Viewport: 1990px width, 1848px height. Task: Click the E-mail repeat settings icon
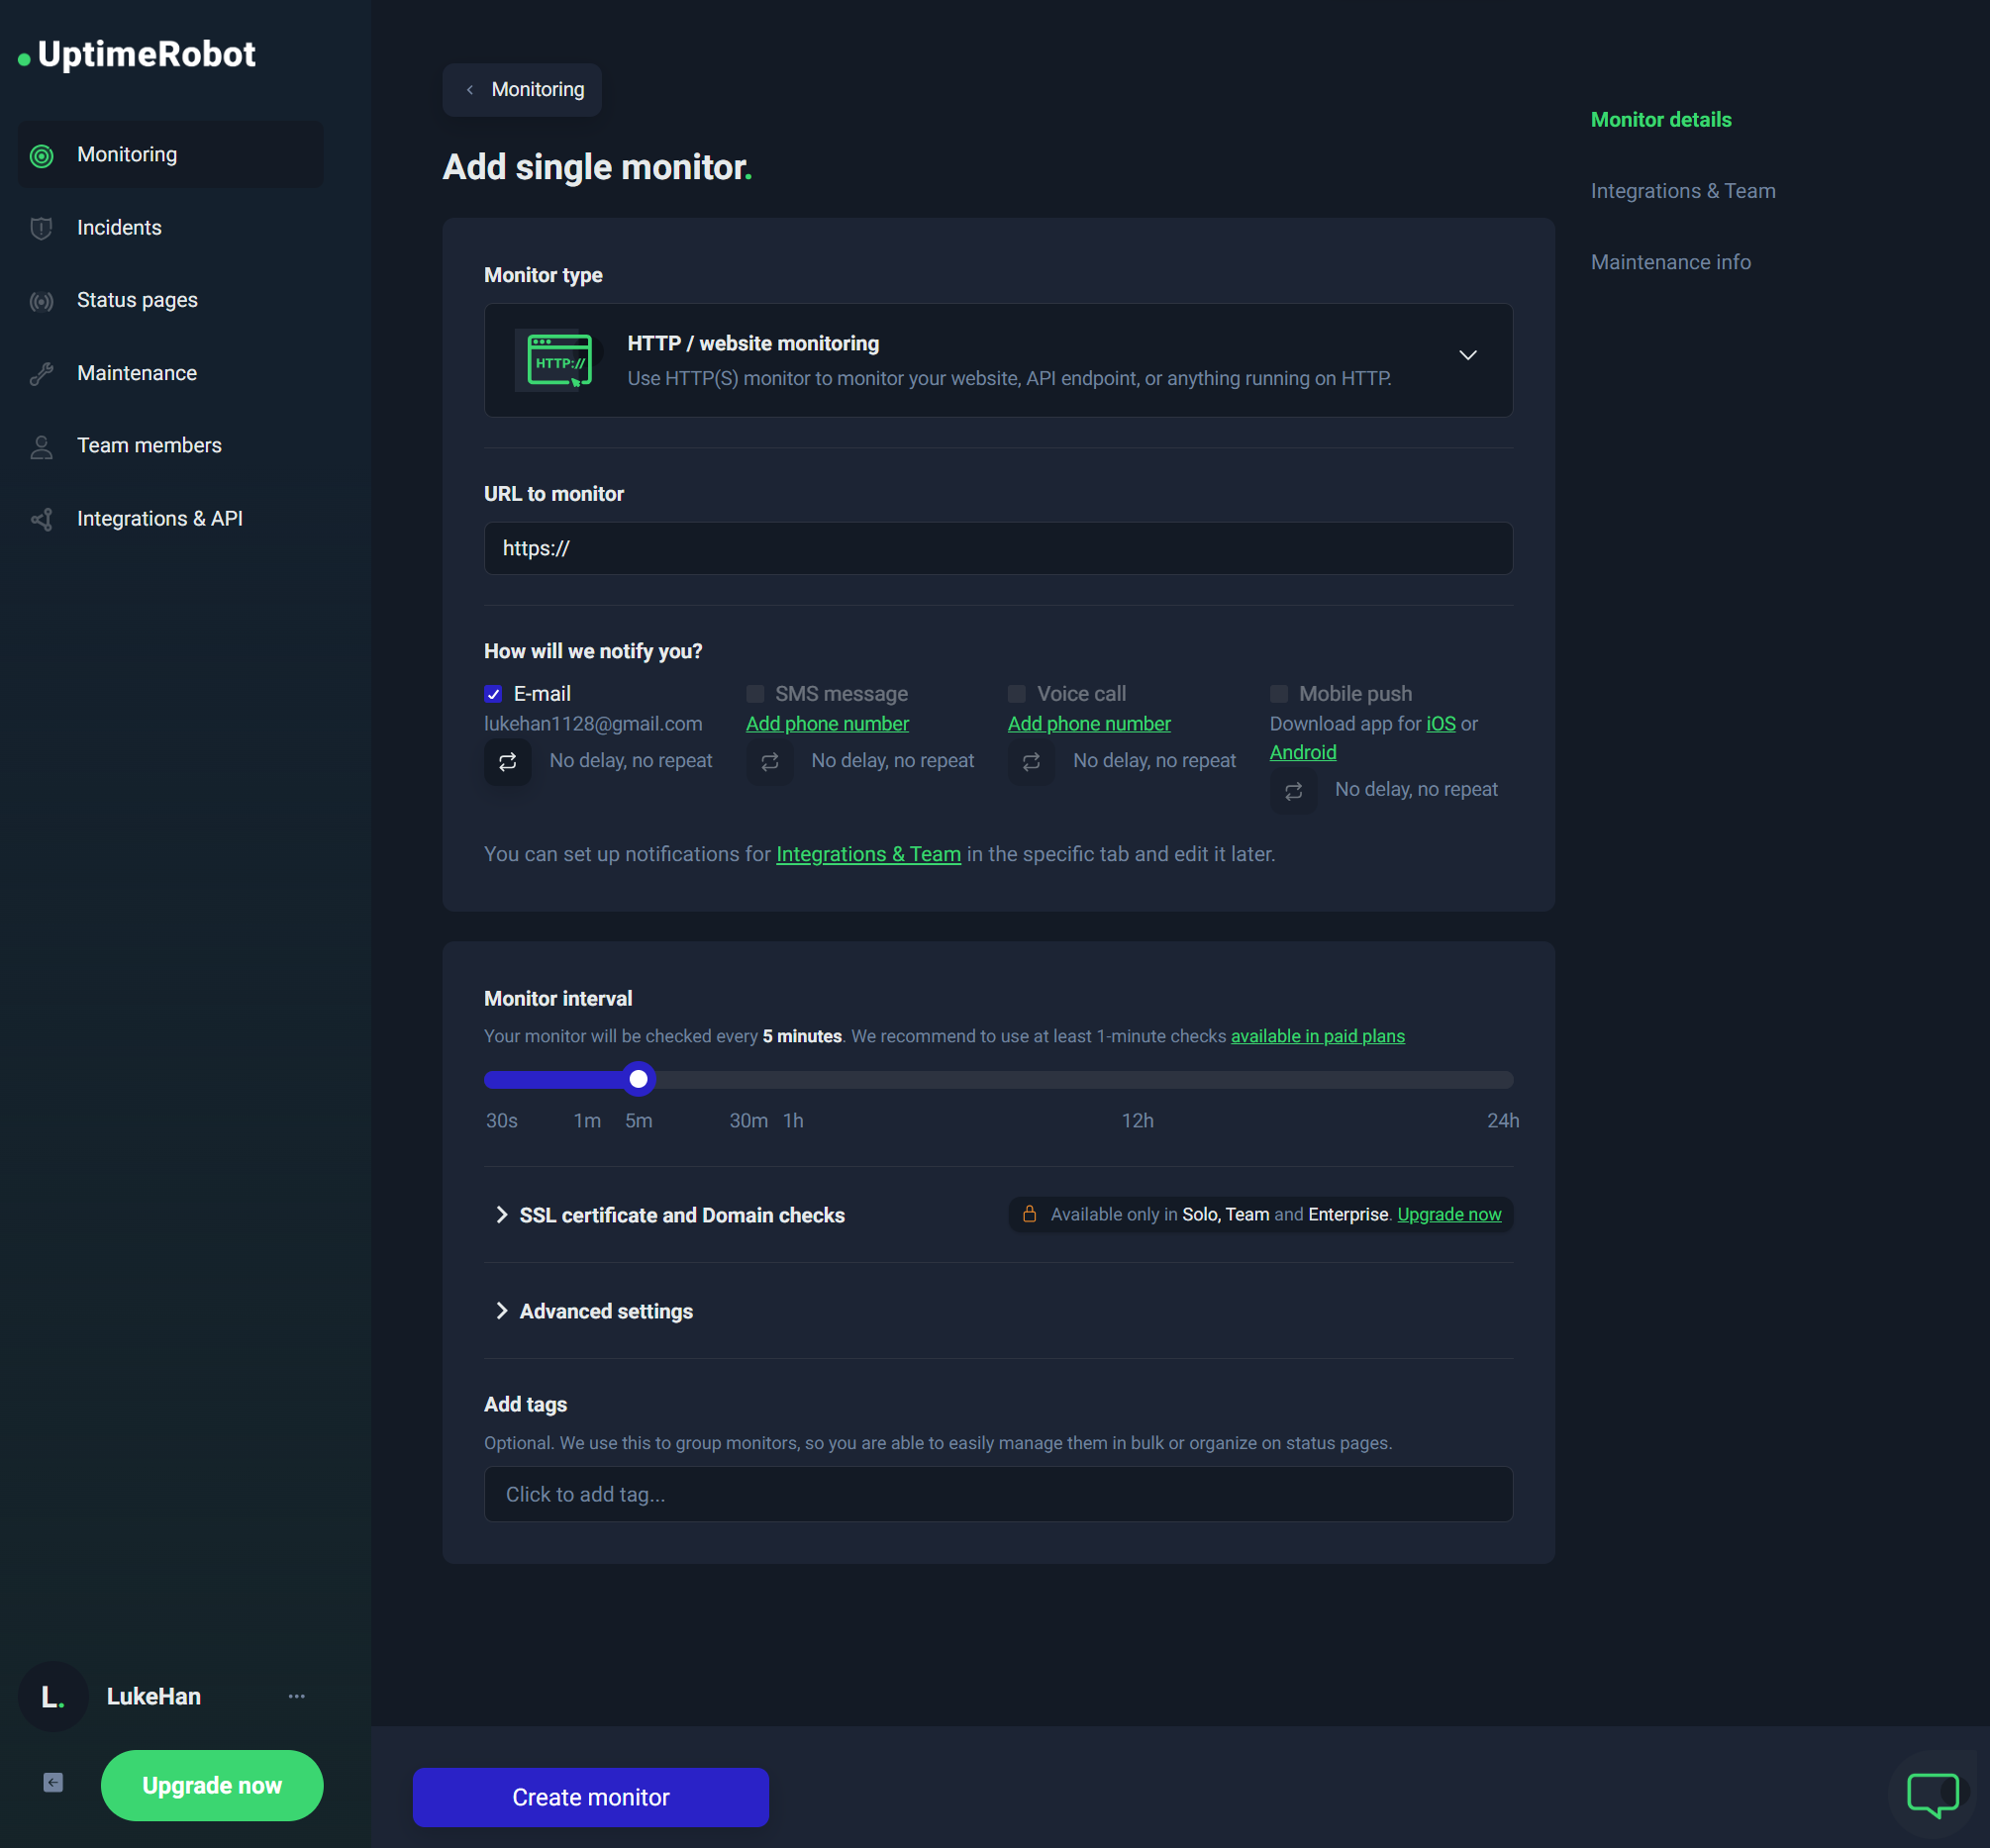[507, 762]
